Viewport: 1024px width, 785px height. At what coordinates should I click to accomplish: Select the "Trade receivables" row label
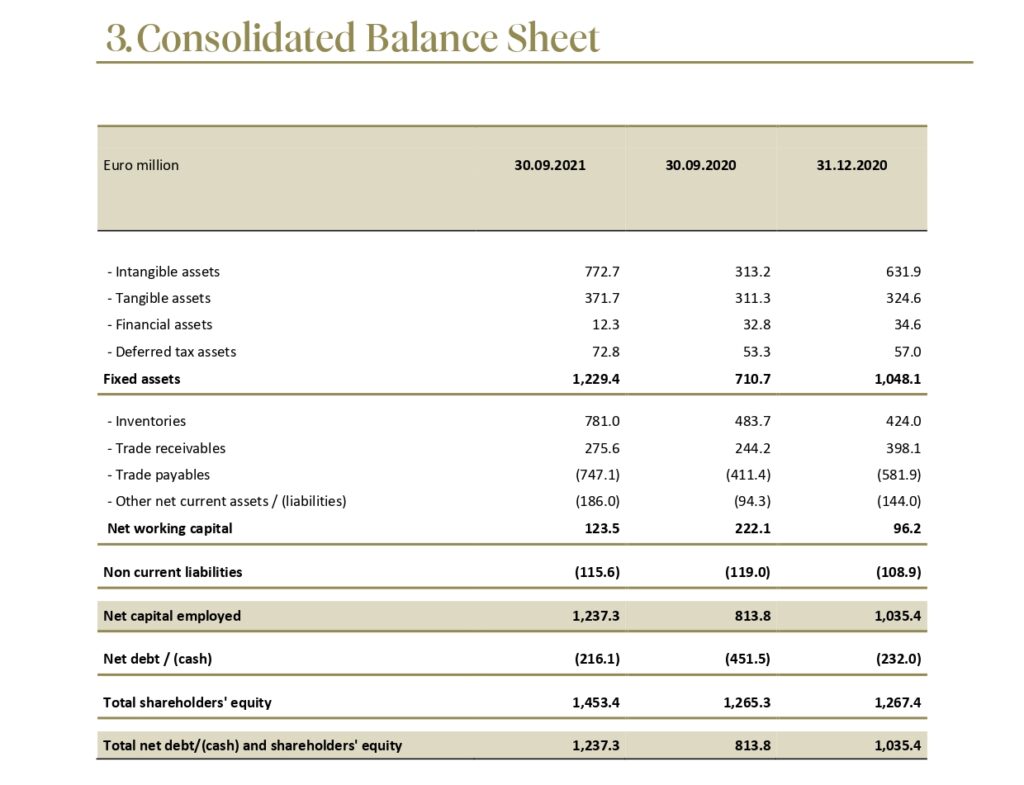[x=166, y=448]
